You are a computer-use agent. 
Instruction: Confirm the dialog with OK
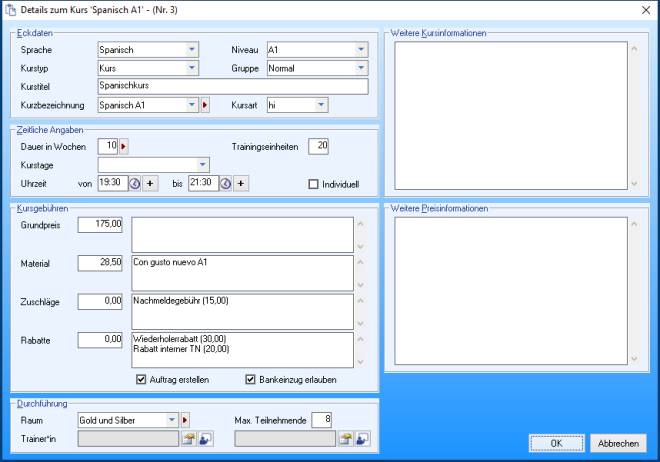(556, 443)
